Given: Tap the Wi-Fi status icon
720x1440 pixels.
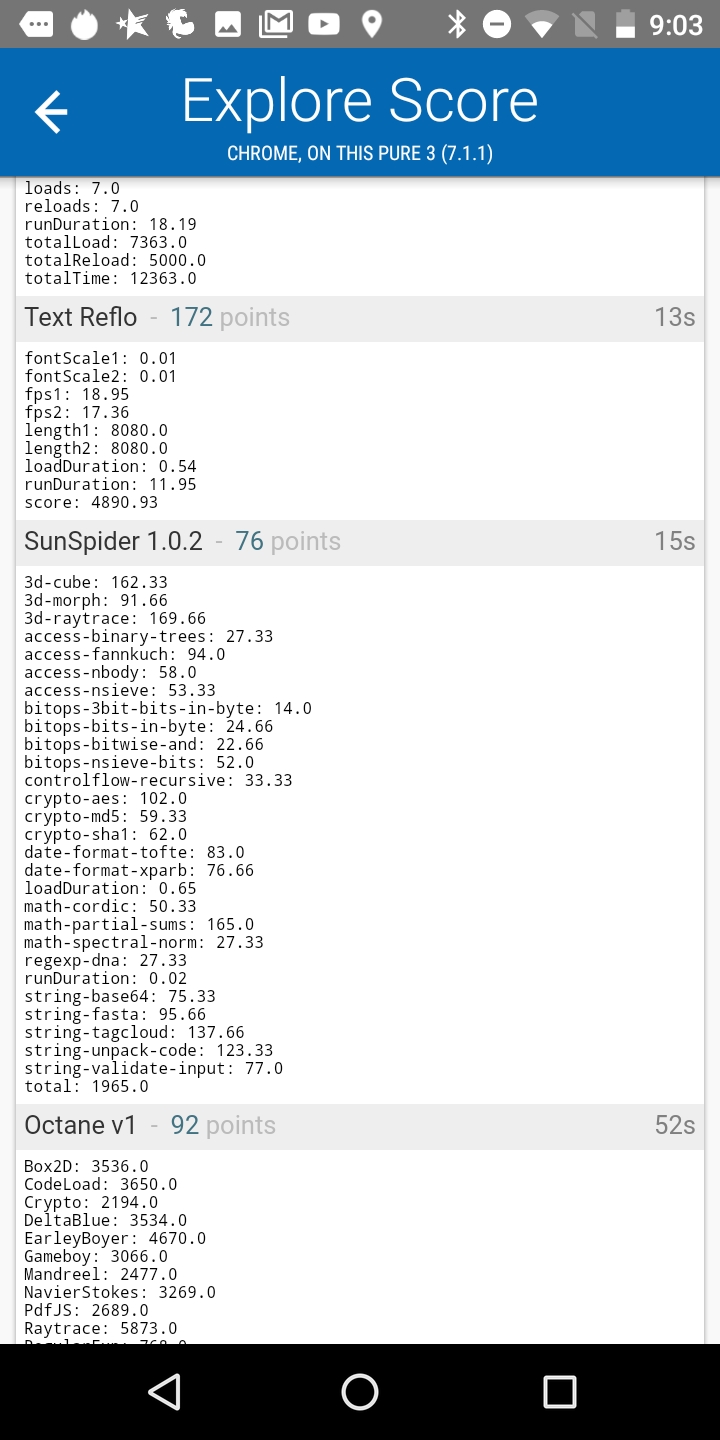Looking at the screenshot, I should point(541,24).
